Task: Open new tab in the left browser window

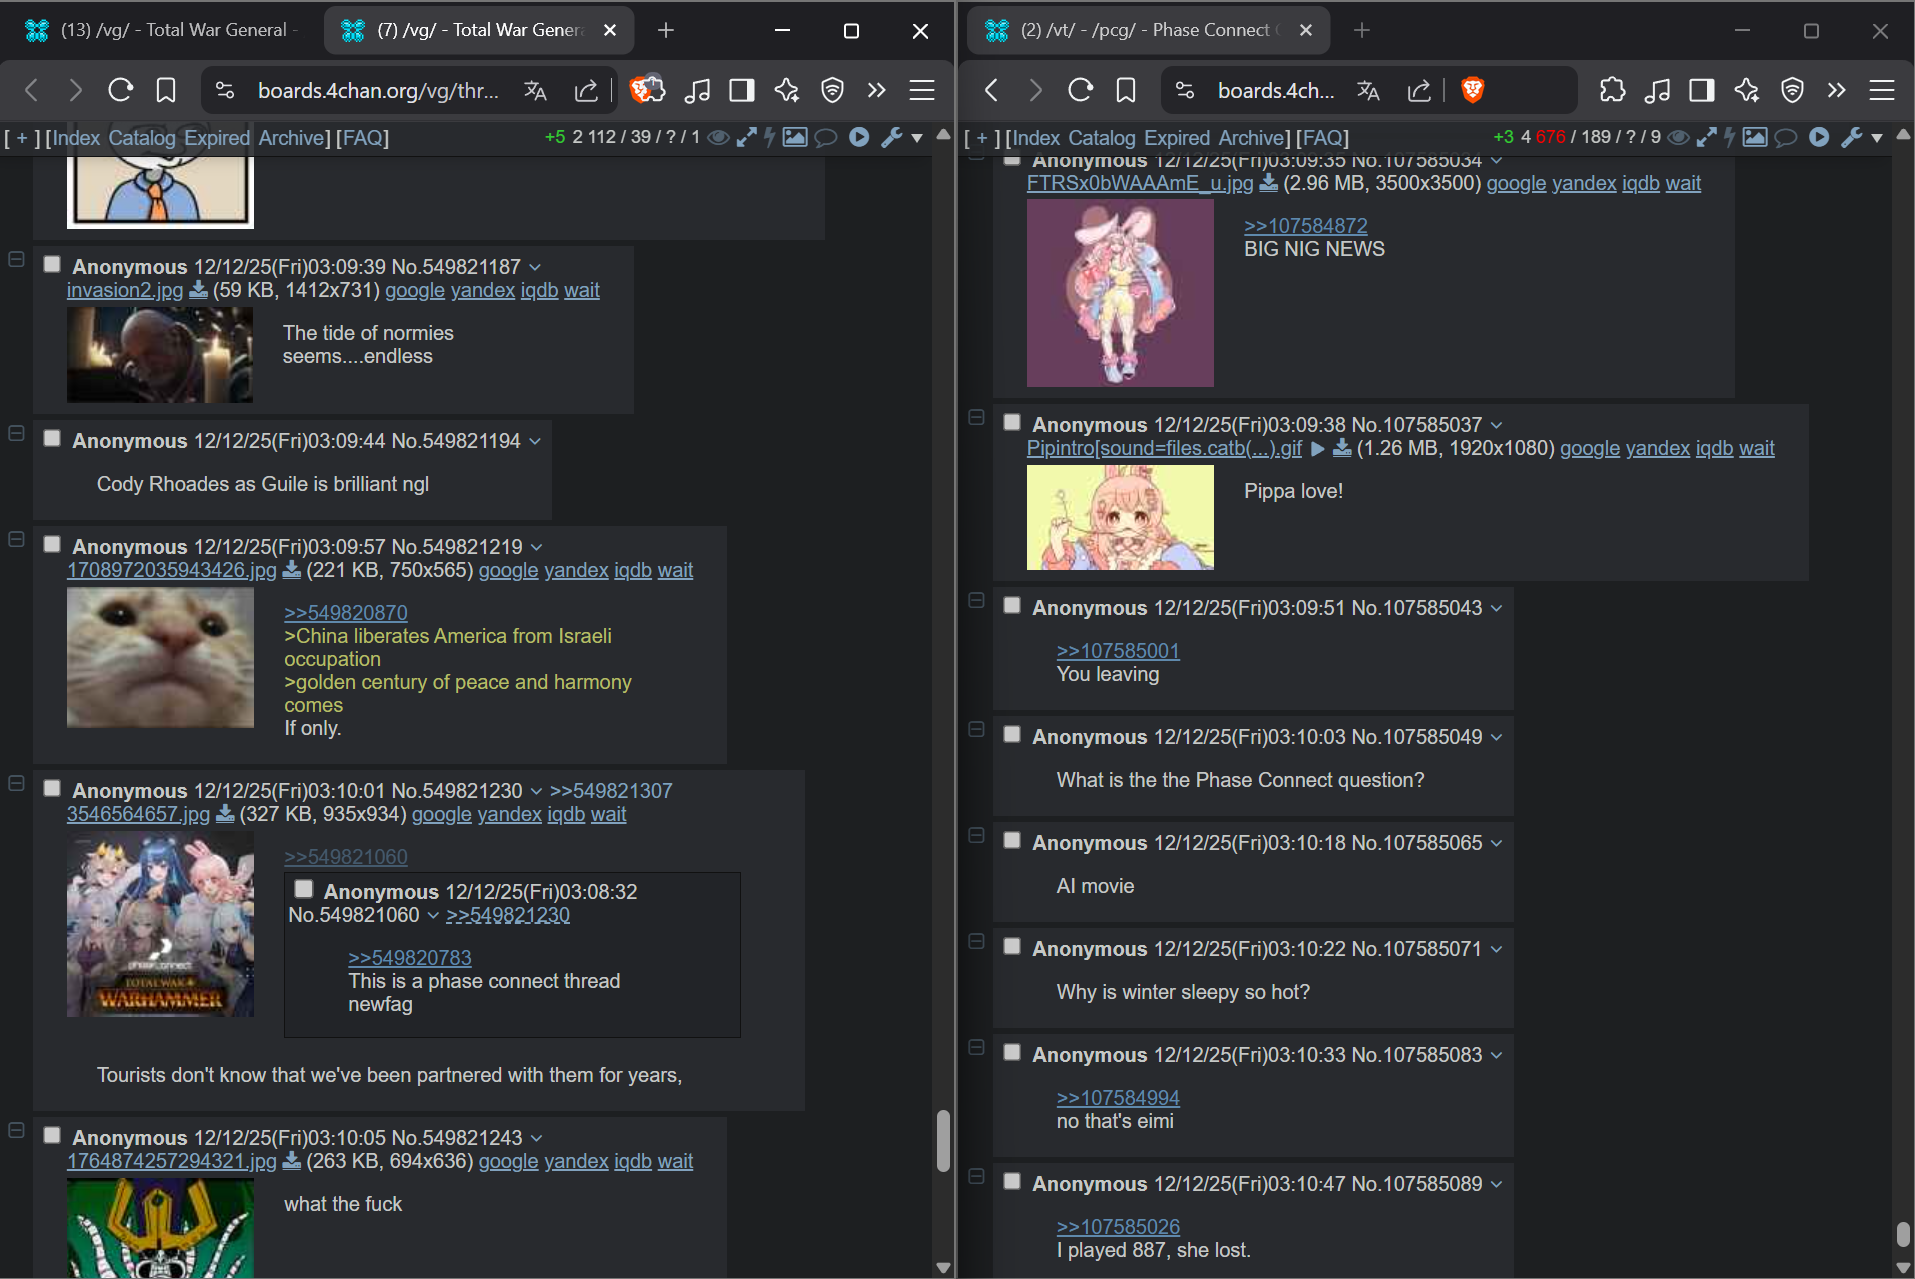Action: (x=666, y=30)
